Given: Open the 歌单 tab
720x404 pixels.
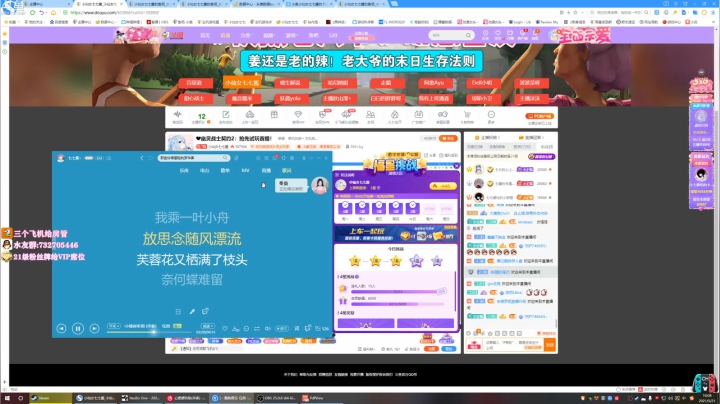Looking at the screenshot, I should tap(225, 170).
